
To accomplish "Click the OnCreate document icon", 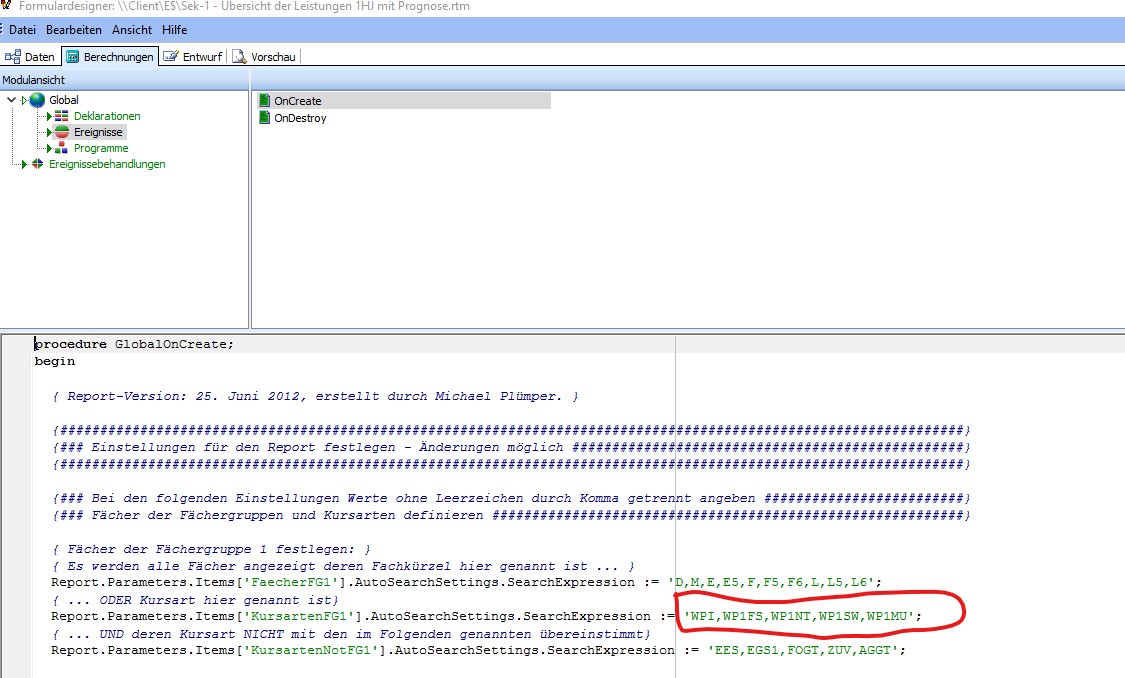I will coord(265,100).
